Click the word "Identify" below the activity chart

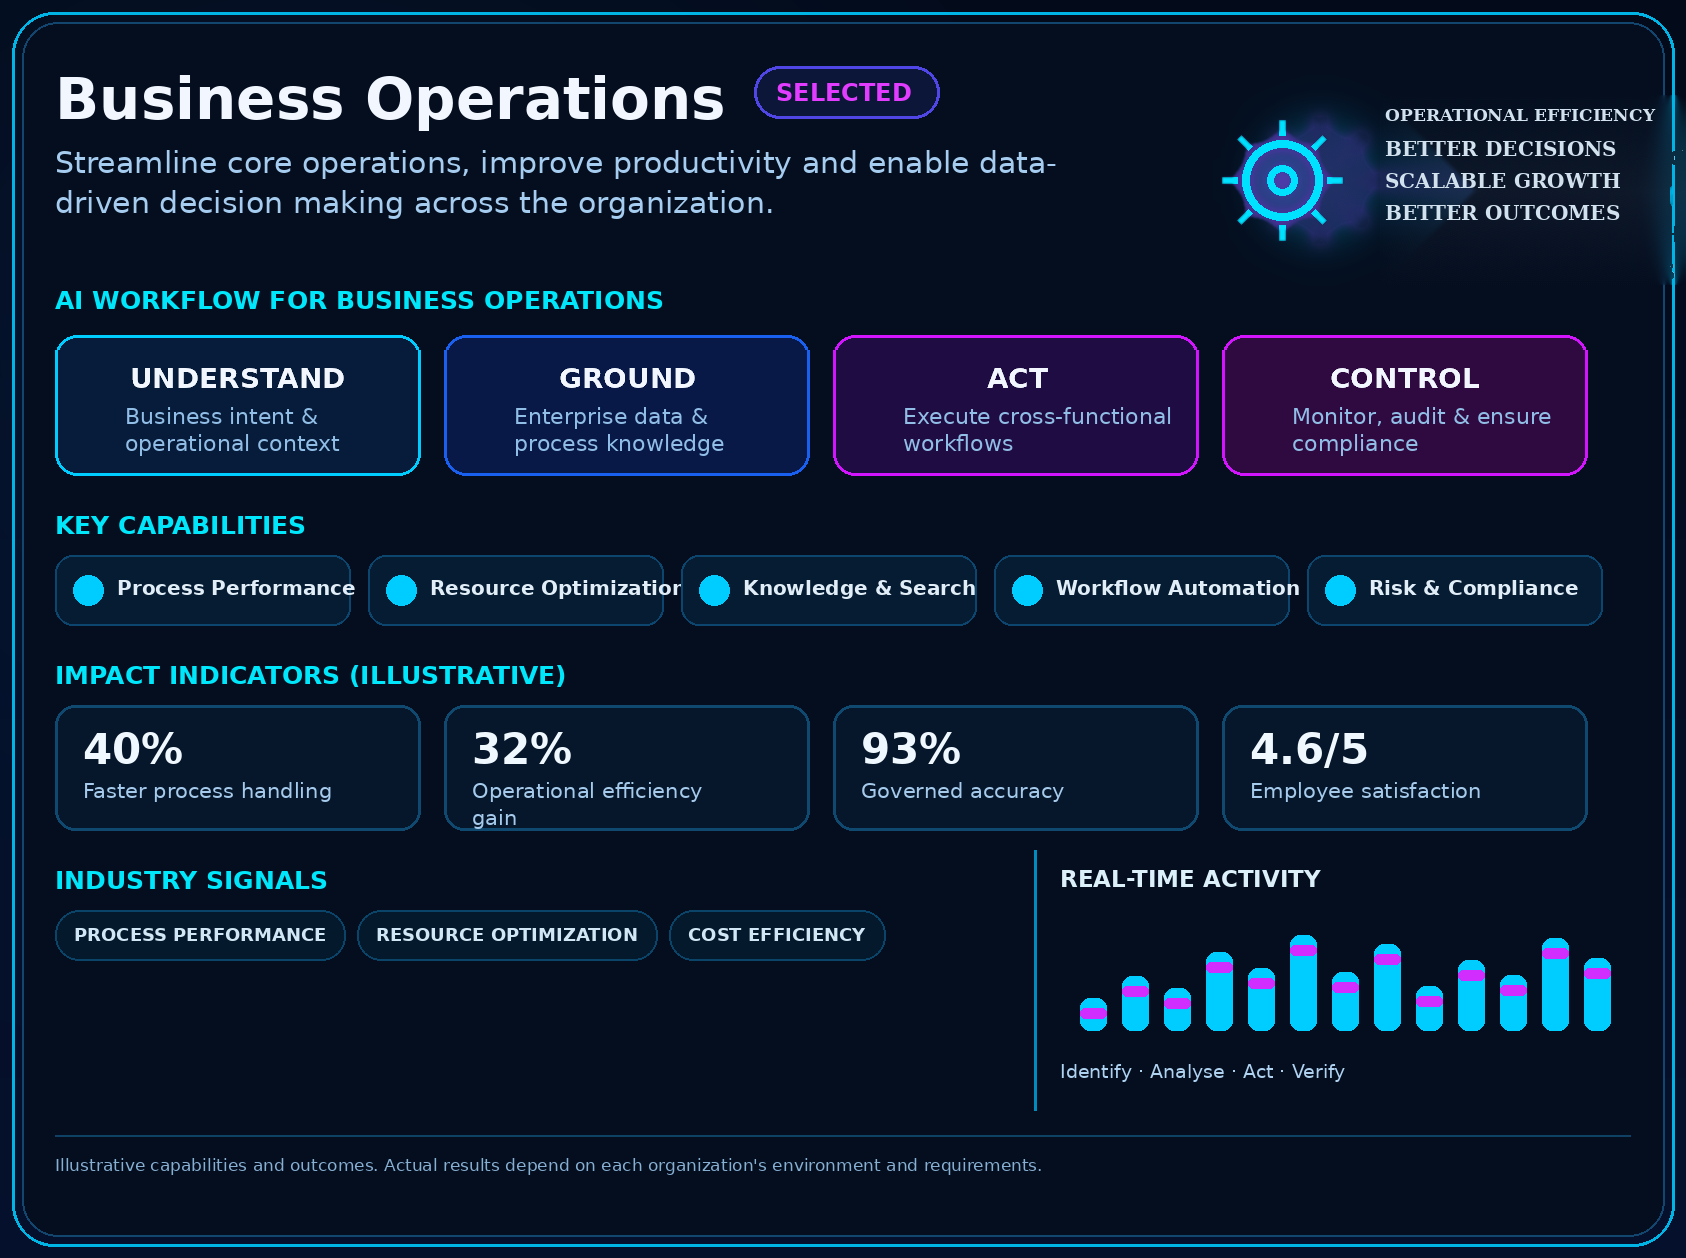tap(1096, 1072)
